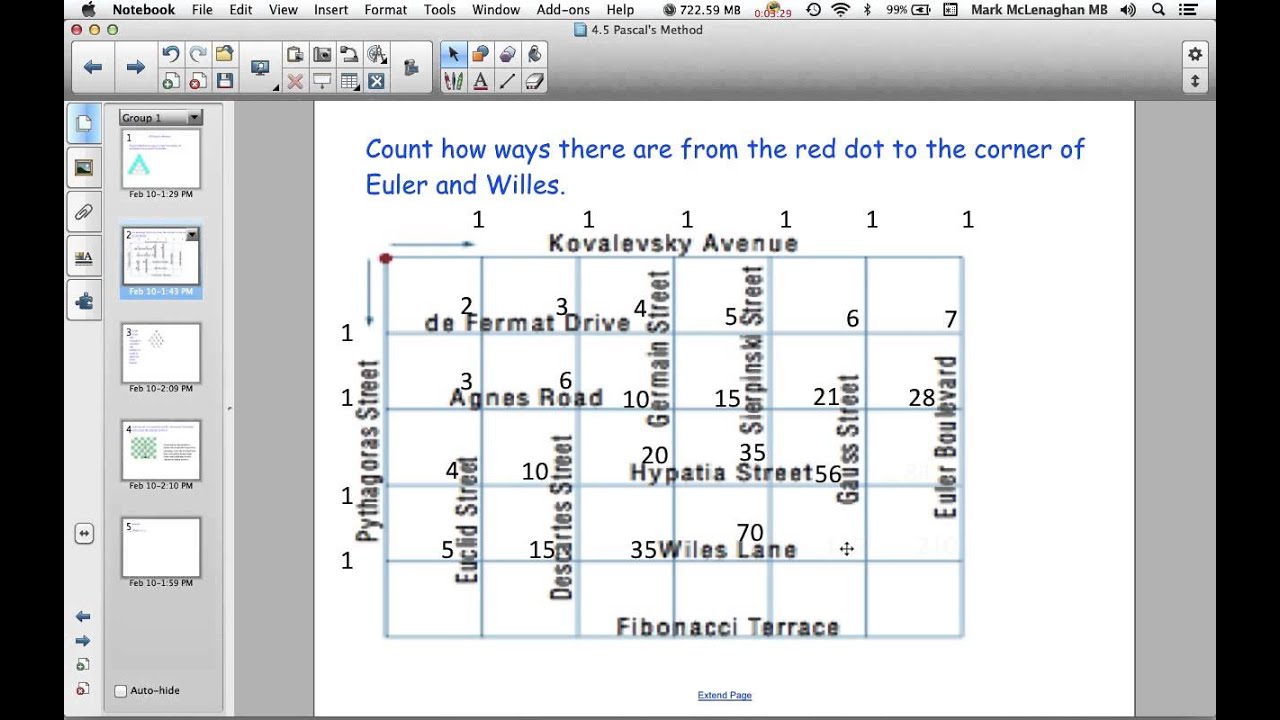Open the View menu
This screenshot has height=720, width=1280.
pyautogui.click(x=283, y=9)
